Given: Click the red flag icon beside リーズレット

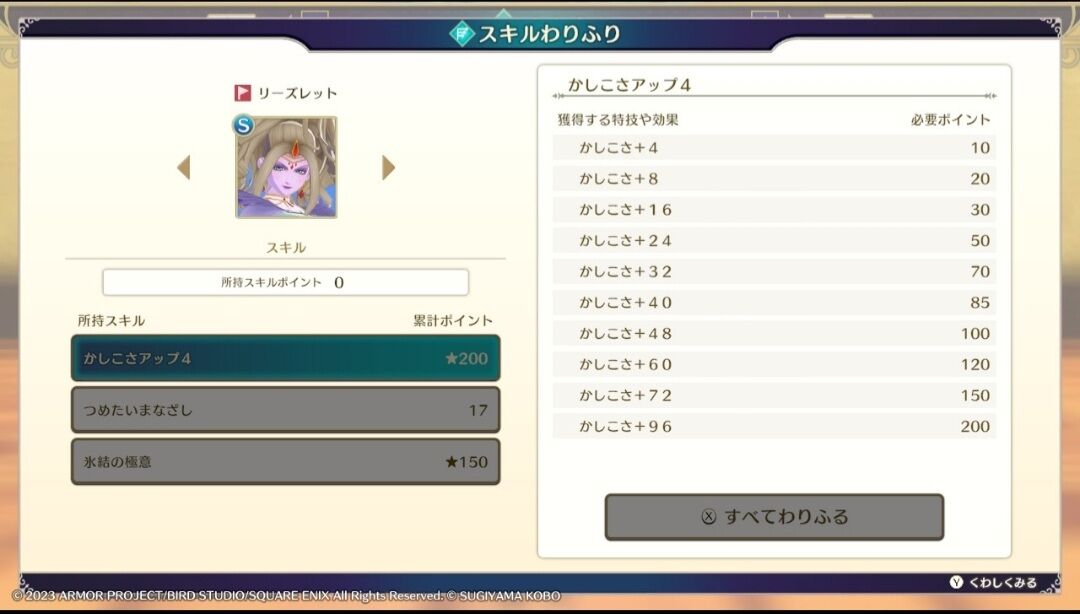Looking at the screenshot, I should click(x=242, y=92).
